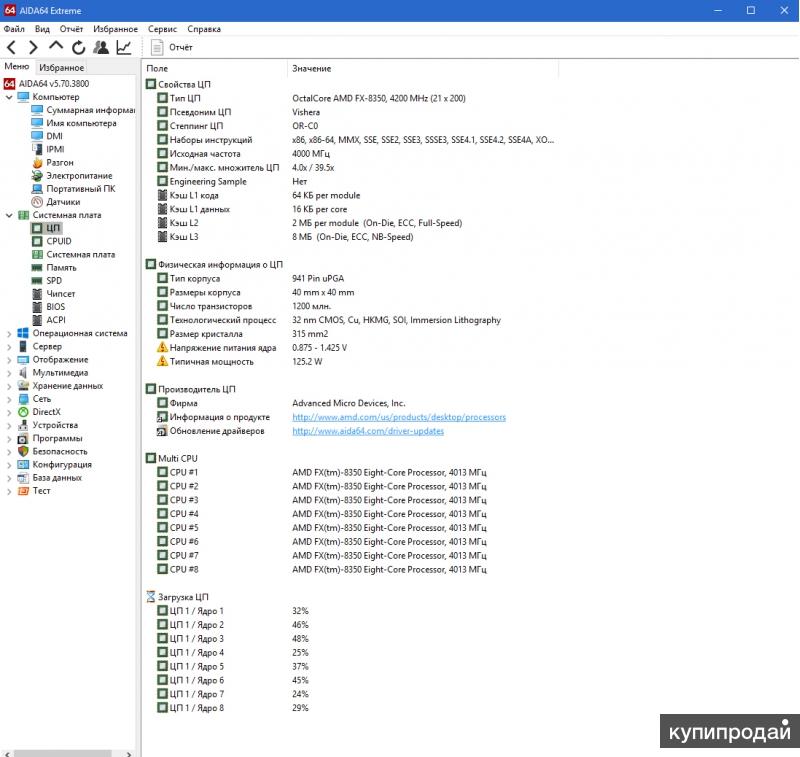The image size is (800, 757).
Task: Open the Файл menu
Action: click(14, 29)
